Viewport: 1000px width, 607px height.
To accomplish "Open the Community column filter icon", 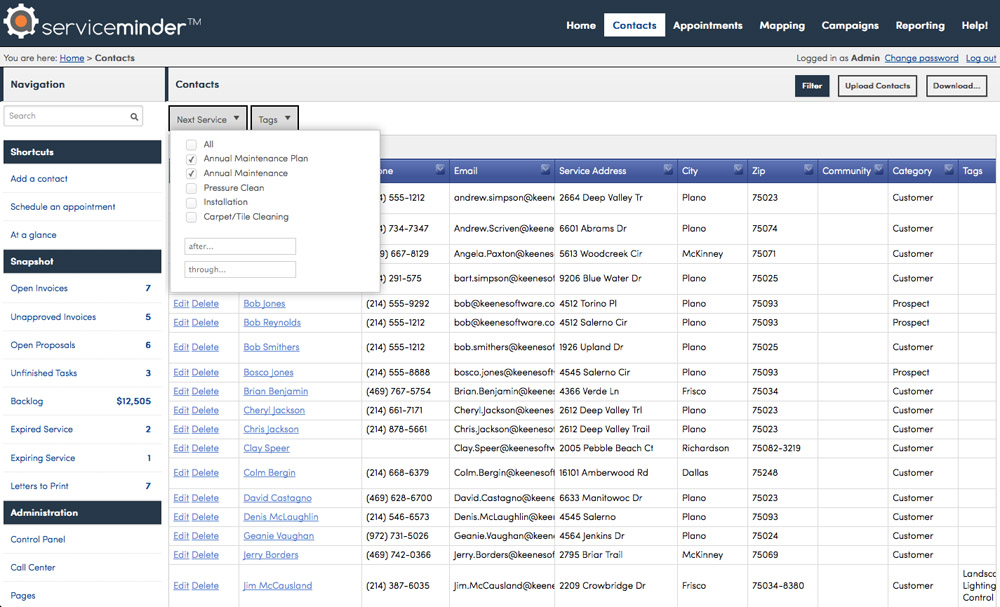I will [x=878, y=168].
